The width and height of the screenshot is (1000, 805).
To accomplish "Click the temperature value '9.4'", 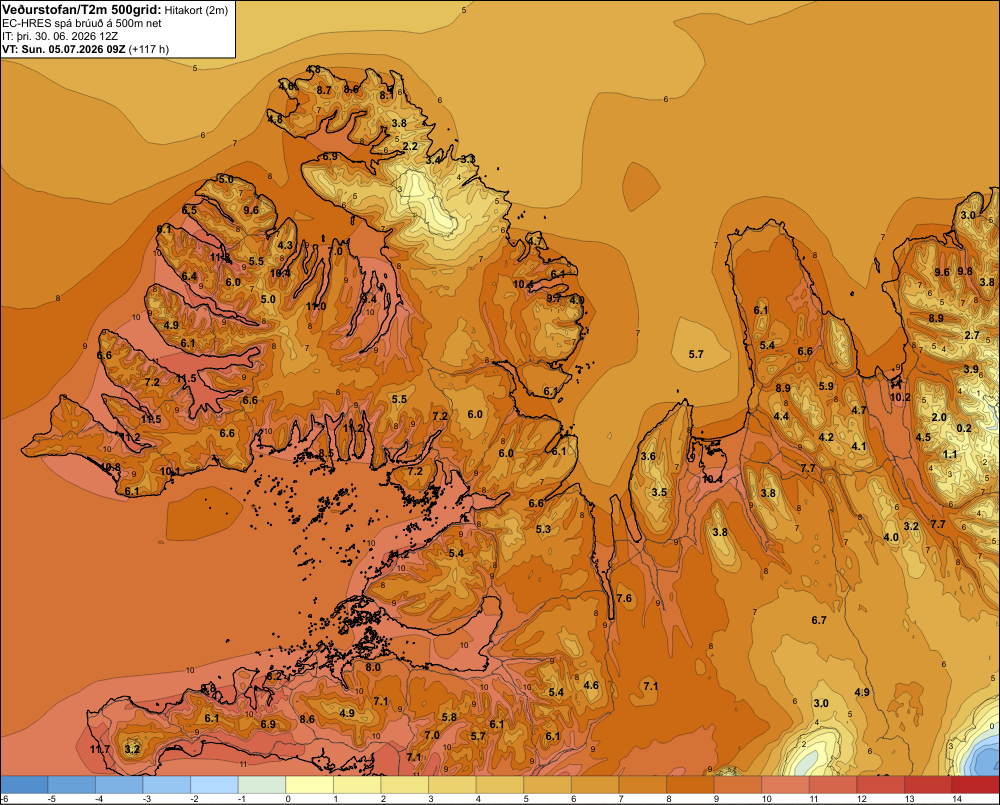I will click(x=369, y=299).
